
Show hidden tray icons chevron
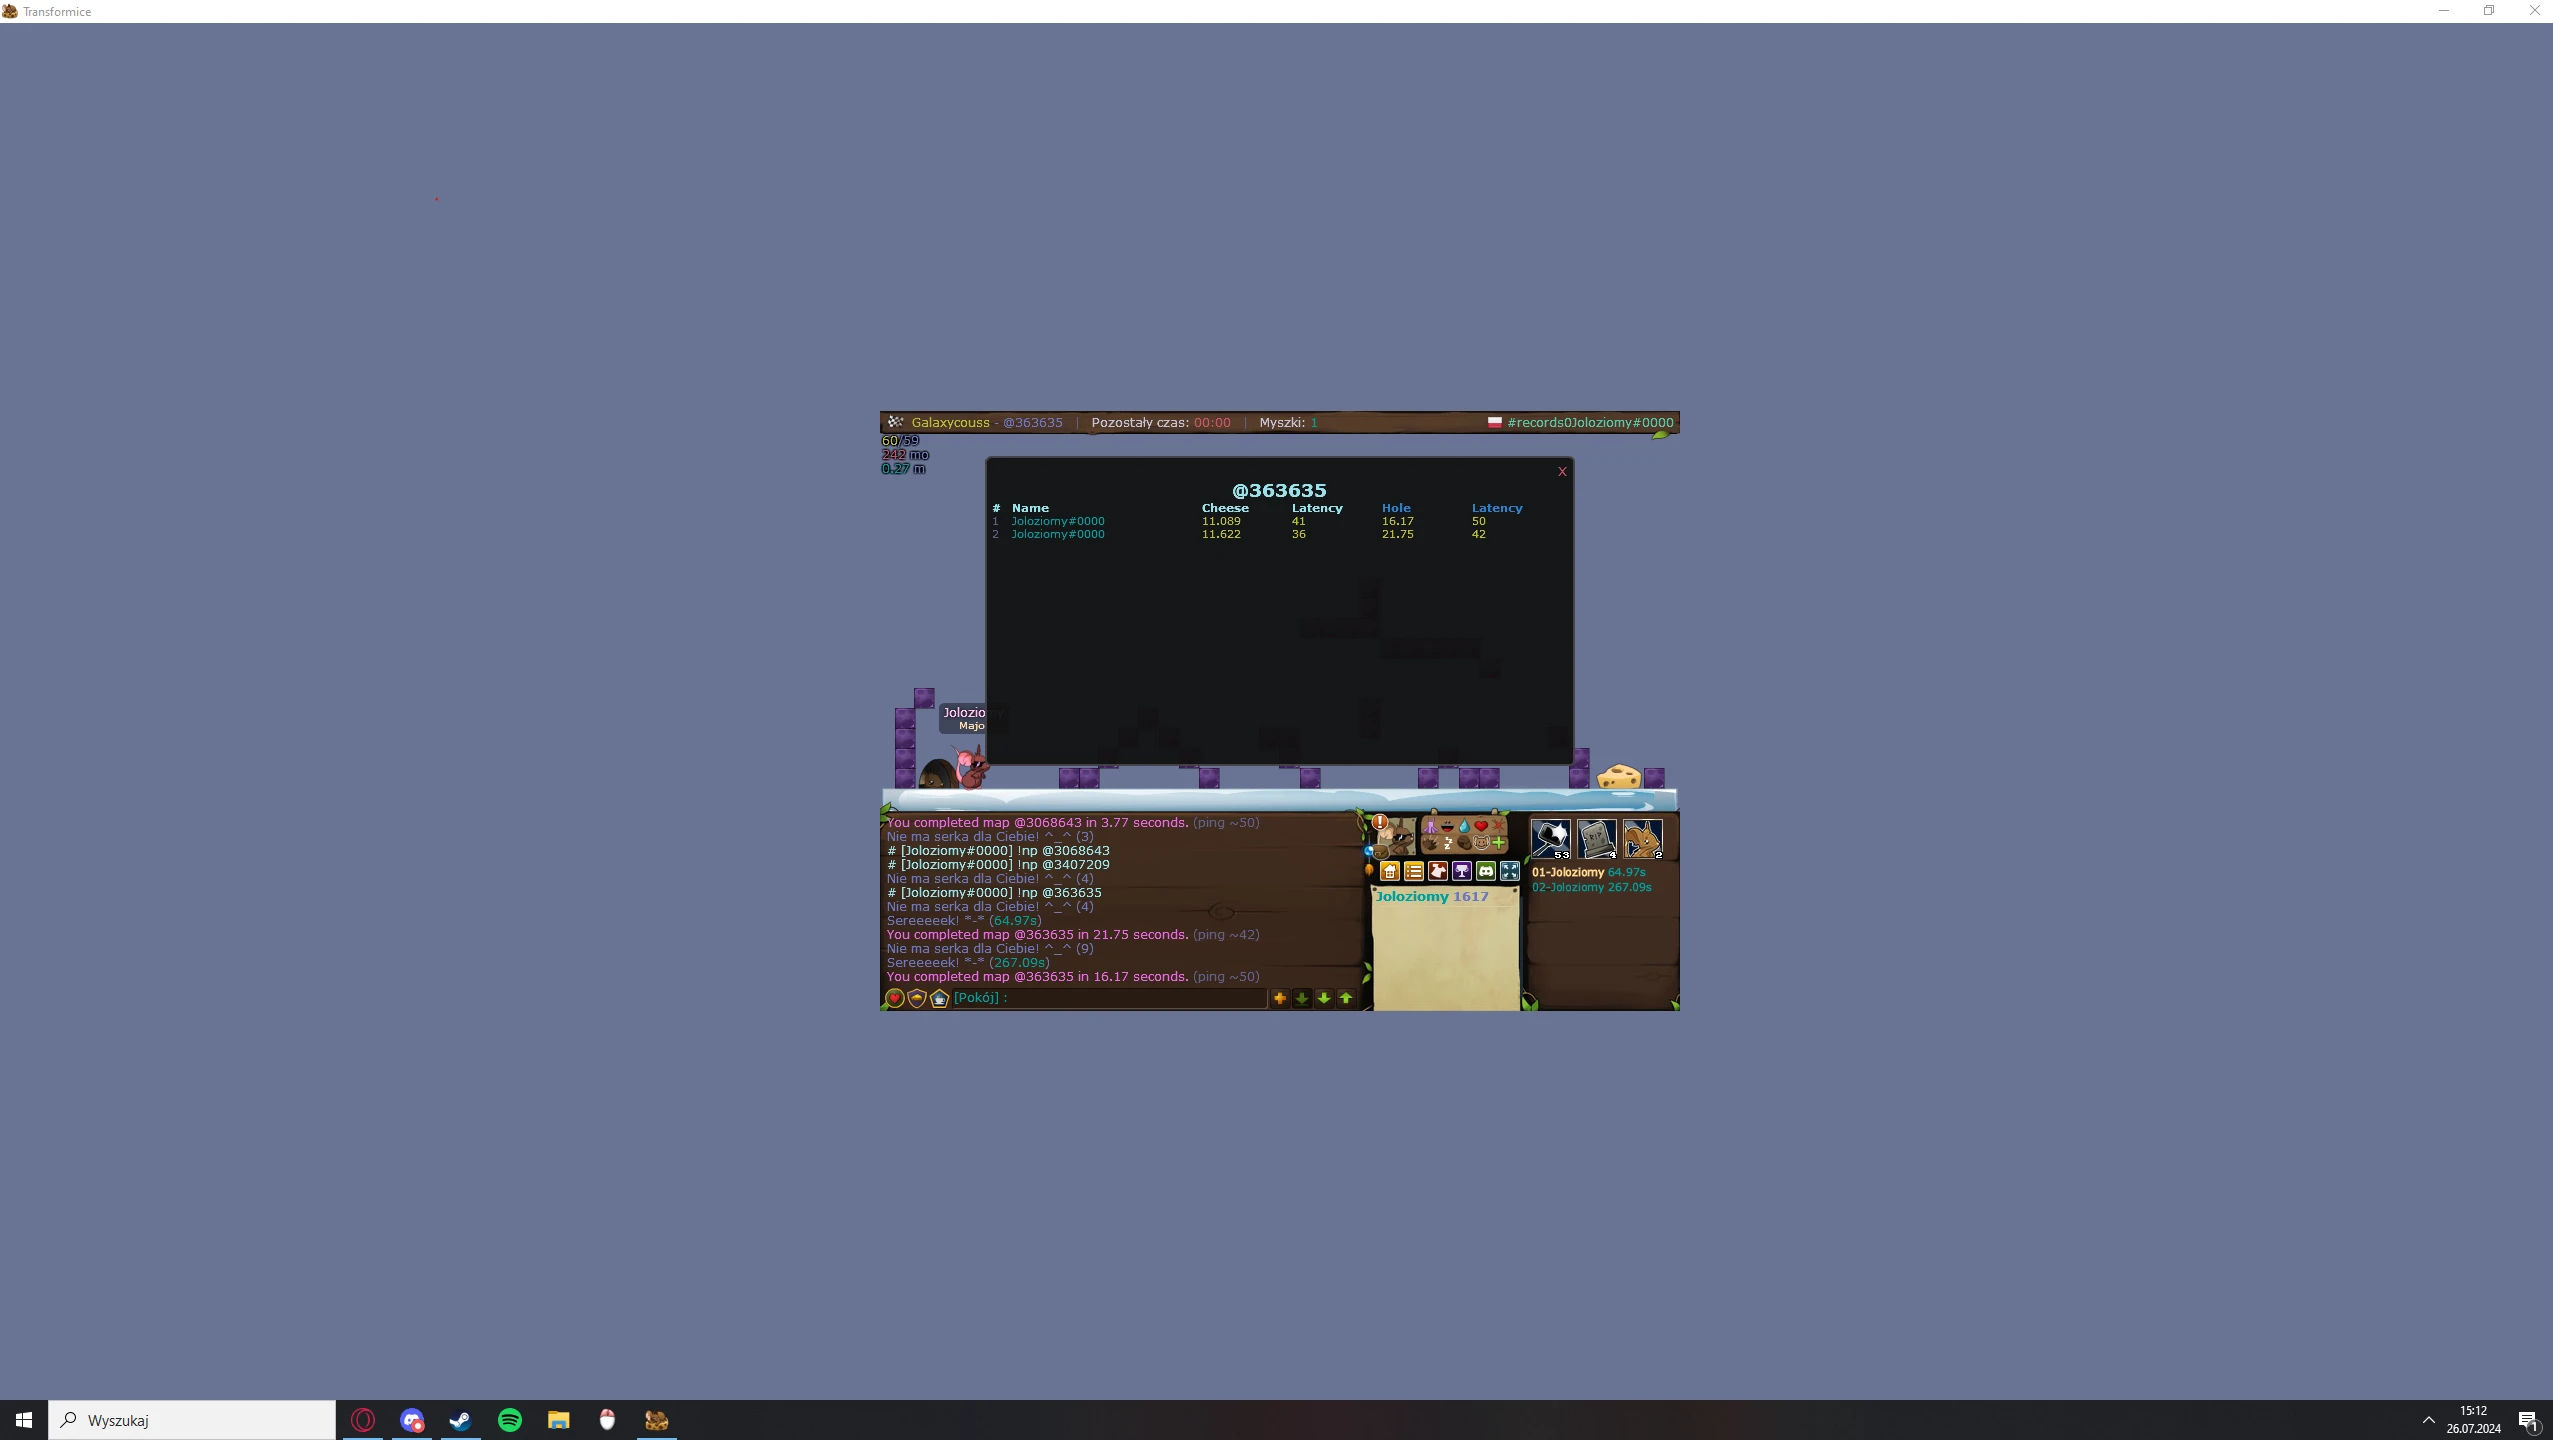click(x=2428, y=1420)
